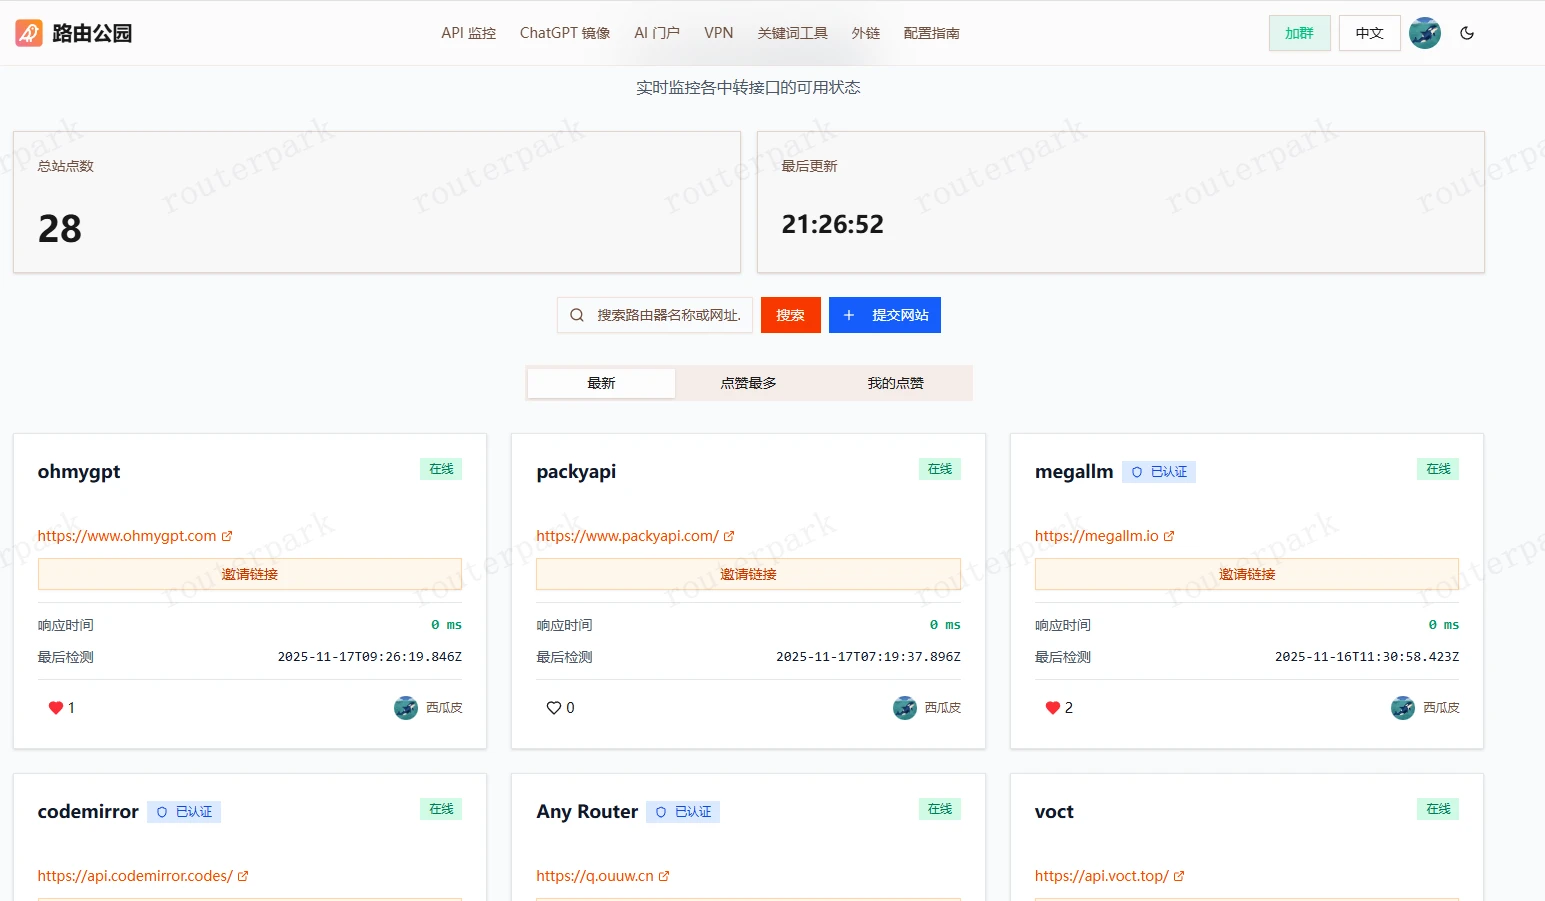Toggle dark mode with the moon icon
This screenshot has height=901, width=1545.
pyautogui.click(x=1467, y=33)
